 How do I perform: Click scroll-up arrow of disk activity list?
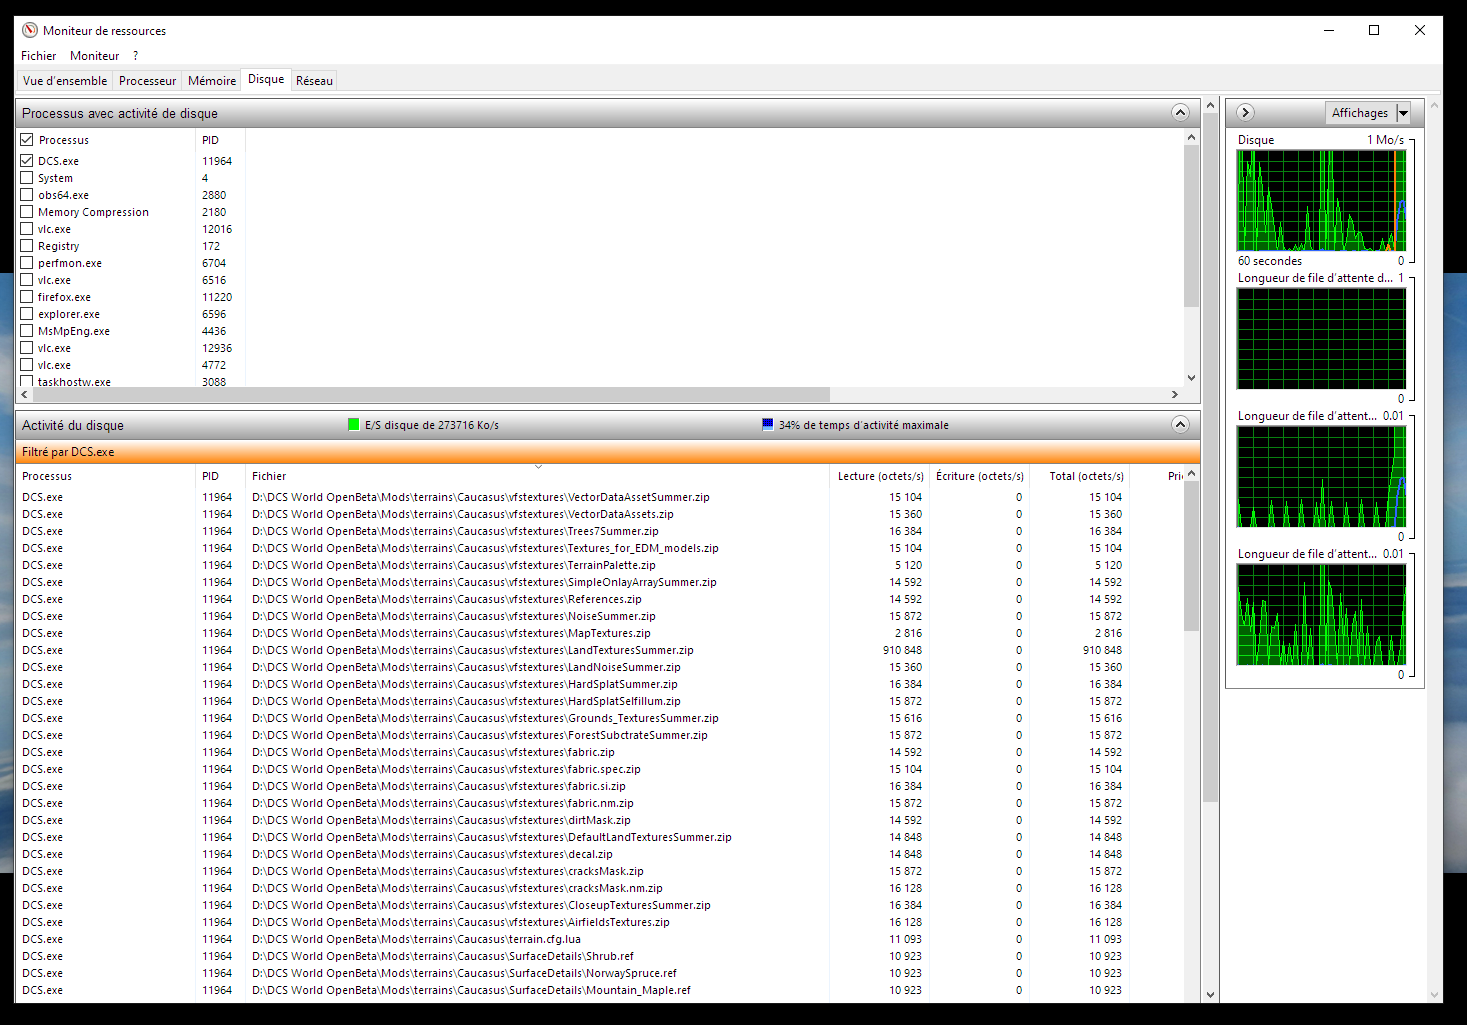(1191, 473)
